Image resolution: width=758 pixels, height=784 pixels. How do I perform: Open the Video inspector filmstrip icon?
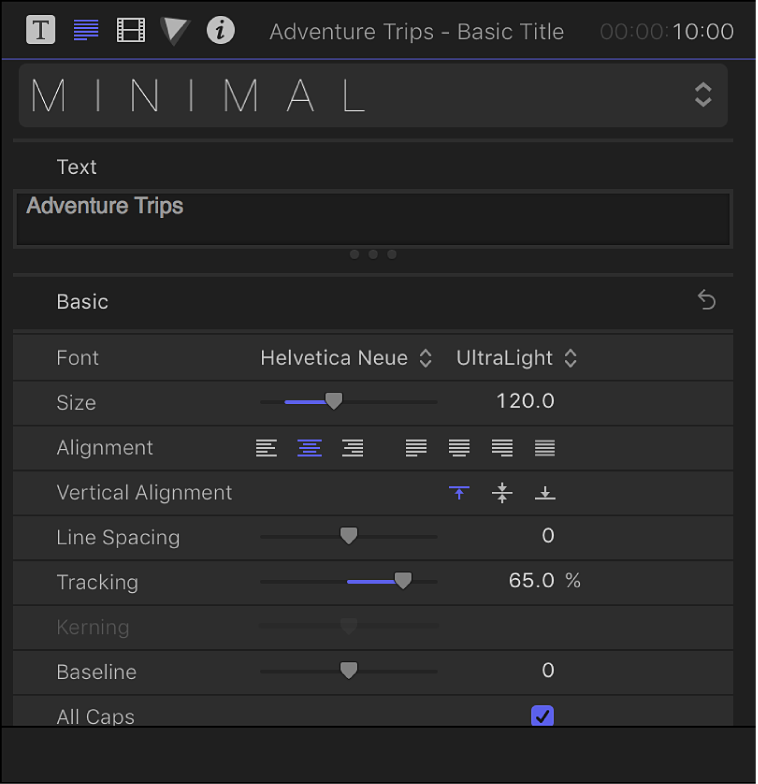tap(131, 30)
